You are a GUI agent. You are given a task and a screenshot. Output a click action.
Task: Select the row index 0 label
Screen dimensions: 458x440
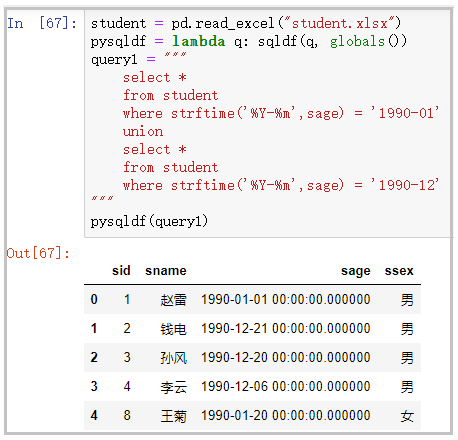(94, 299)
